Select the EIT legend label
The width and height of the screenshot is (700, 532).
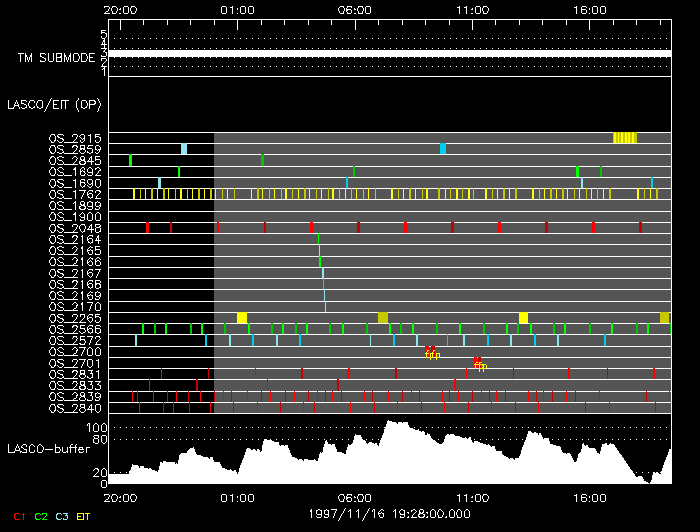tap(84, 517)
